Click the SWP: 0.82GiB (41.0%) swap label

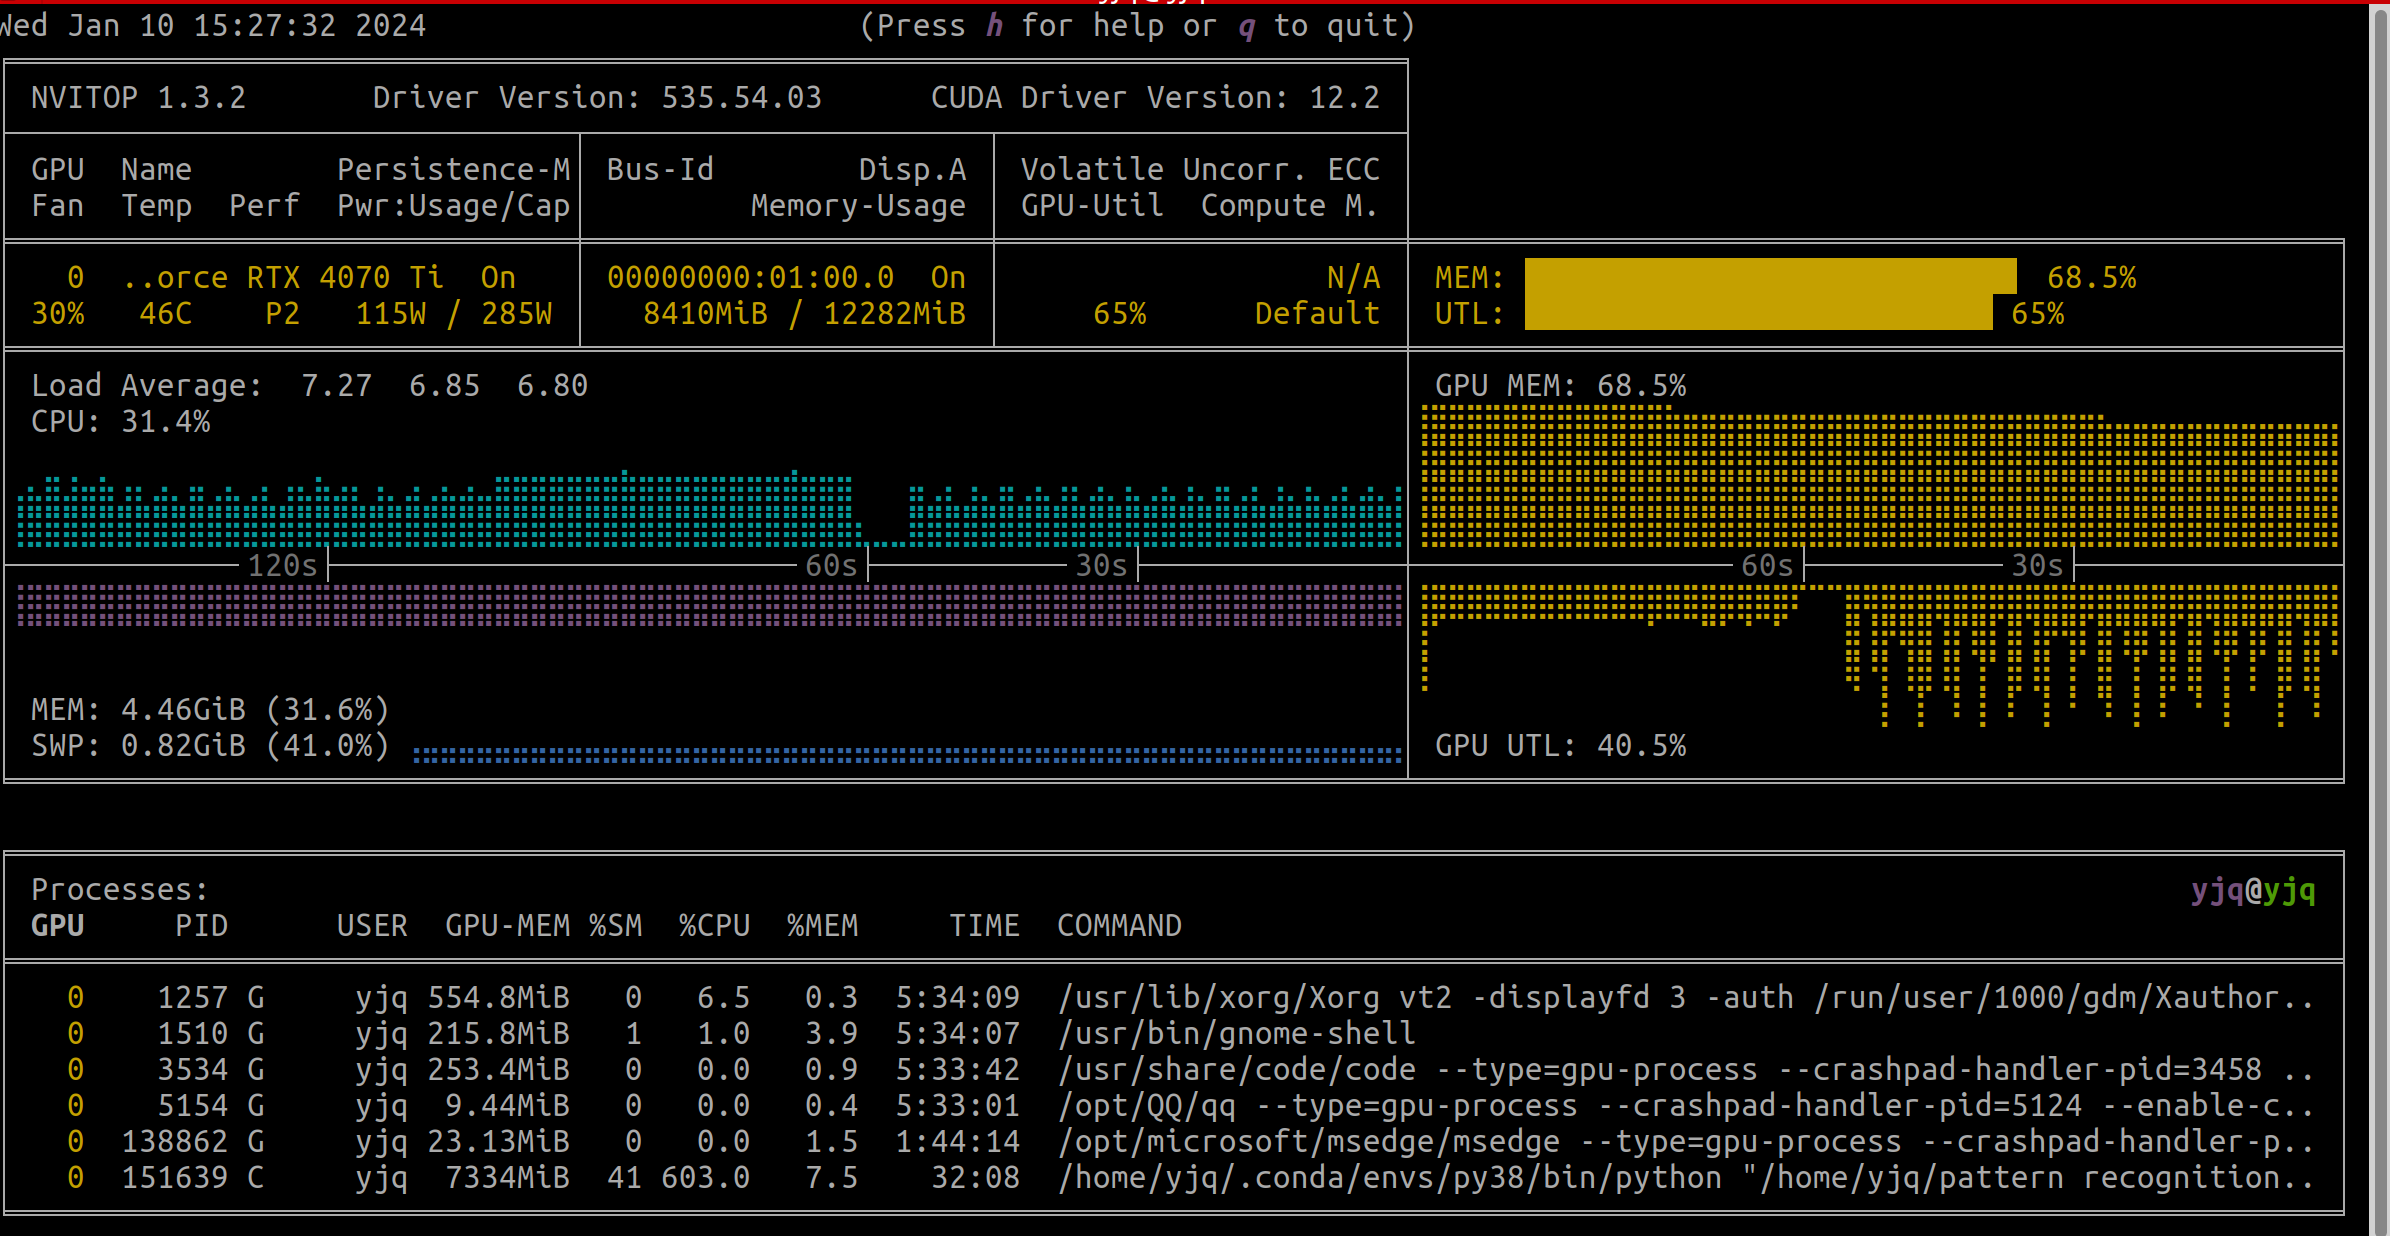point(210,745)
